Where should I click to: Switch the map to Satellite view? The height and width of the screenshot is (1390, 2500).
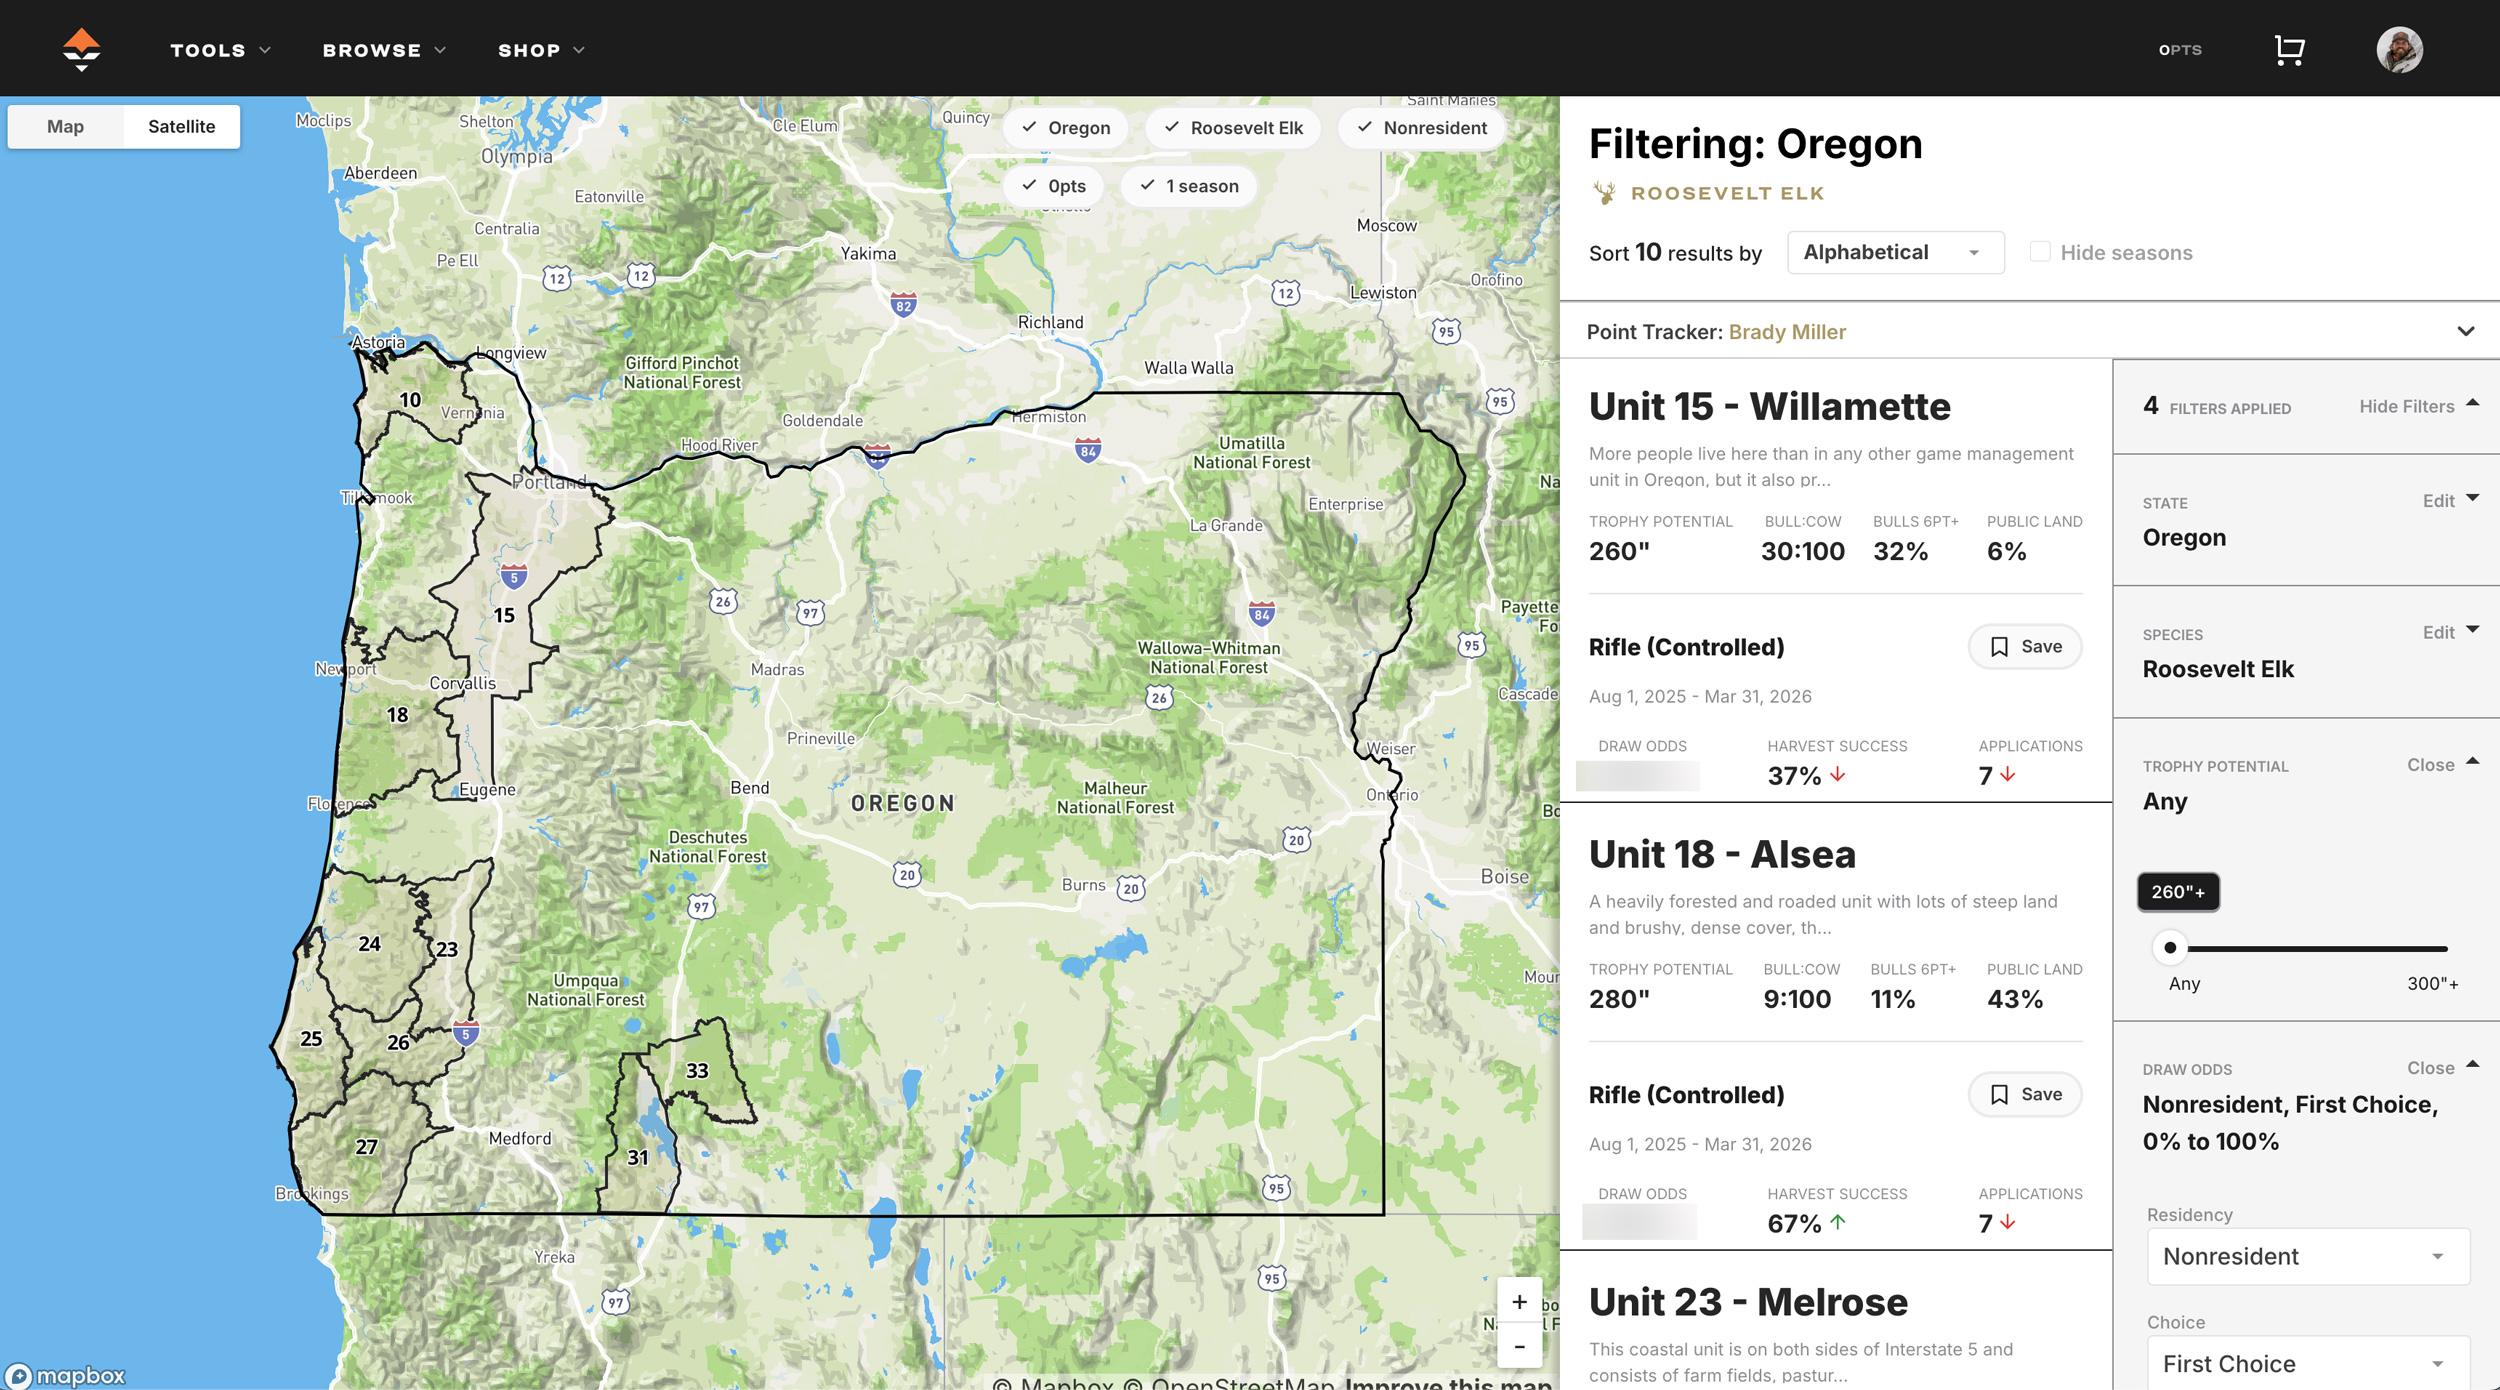click(181, 126)
